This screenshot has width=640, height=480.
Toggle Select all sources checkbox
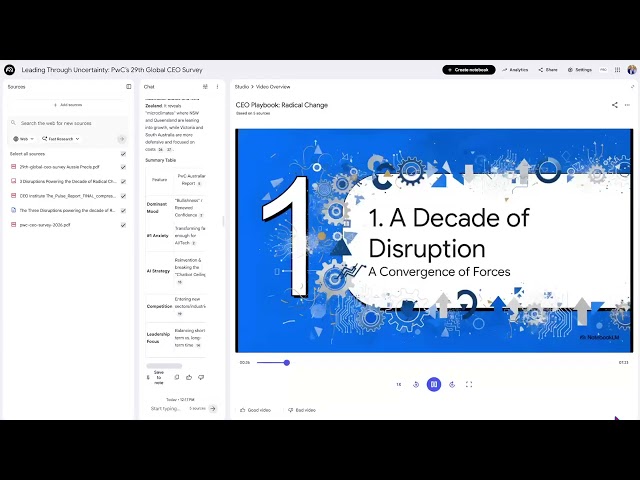click(123, 154)
